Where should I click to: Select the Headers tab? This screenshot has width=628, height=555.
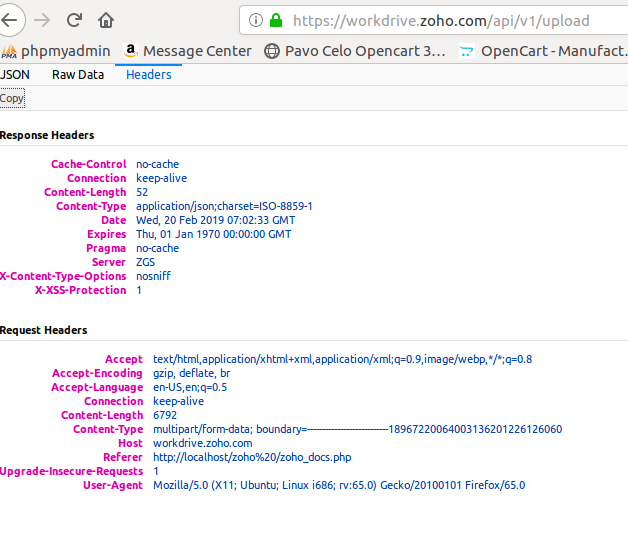(148, 75)
